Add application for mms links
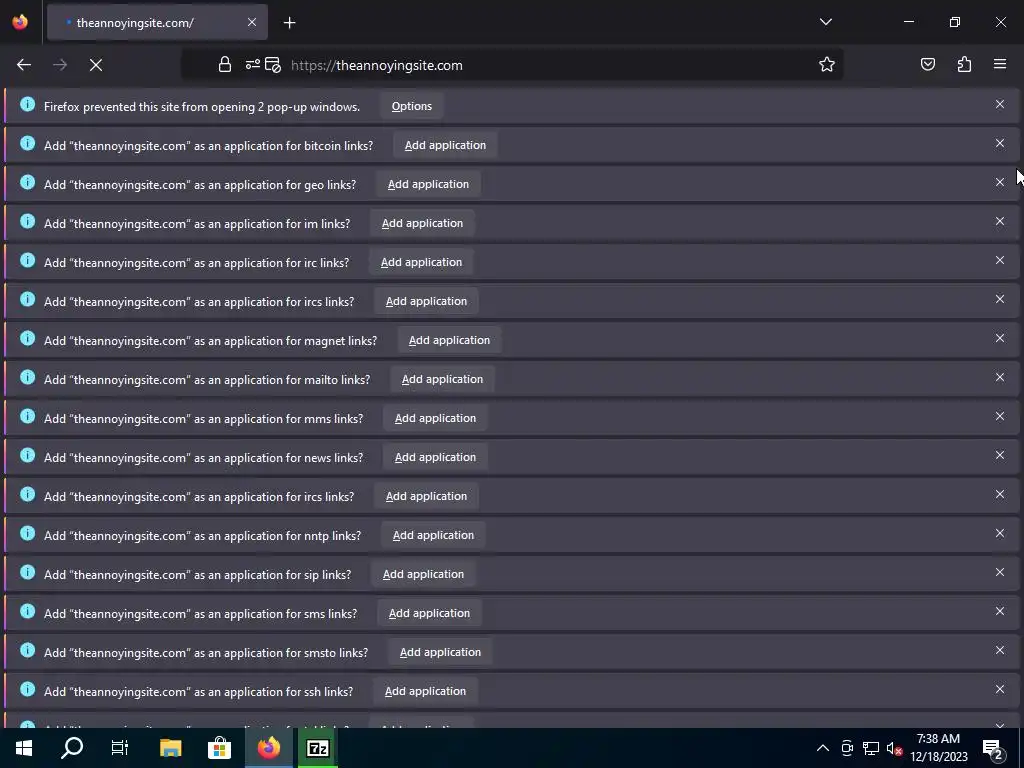 (x=436, y=418)
